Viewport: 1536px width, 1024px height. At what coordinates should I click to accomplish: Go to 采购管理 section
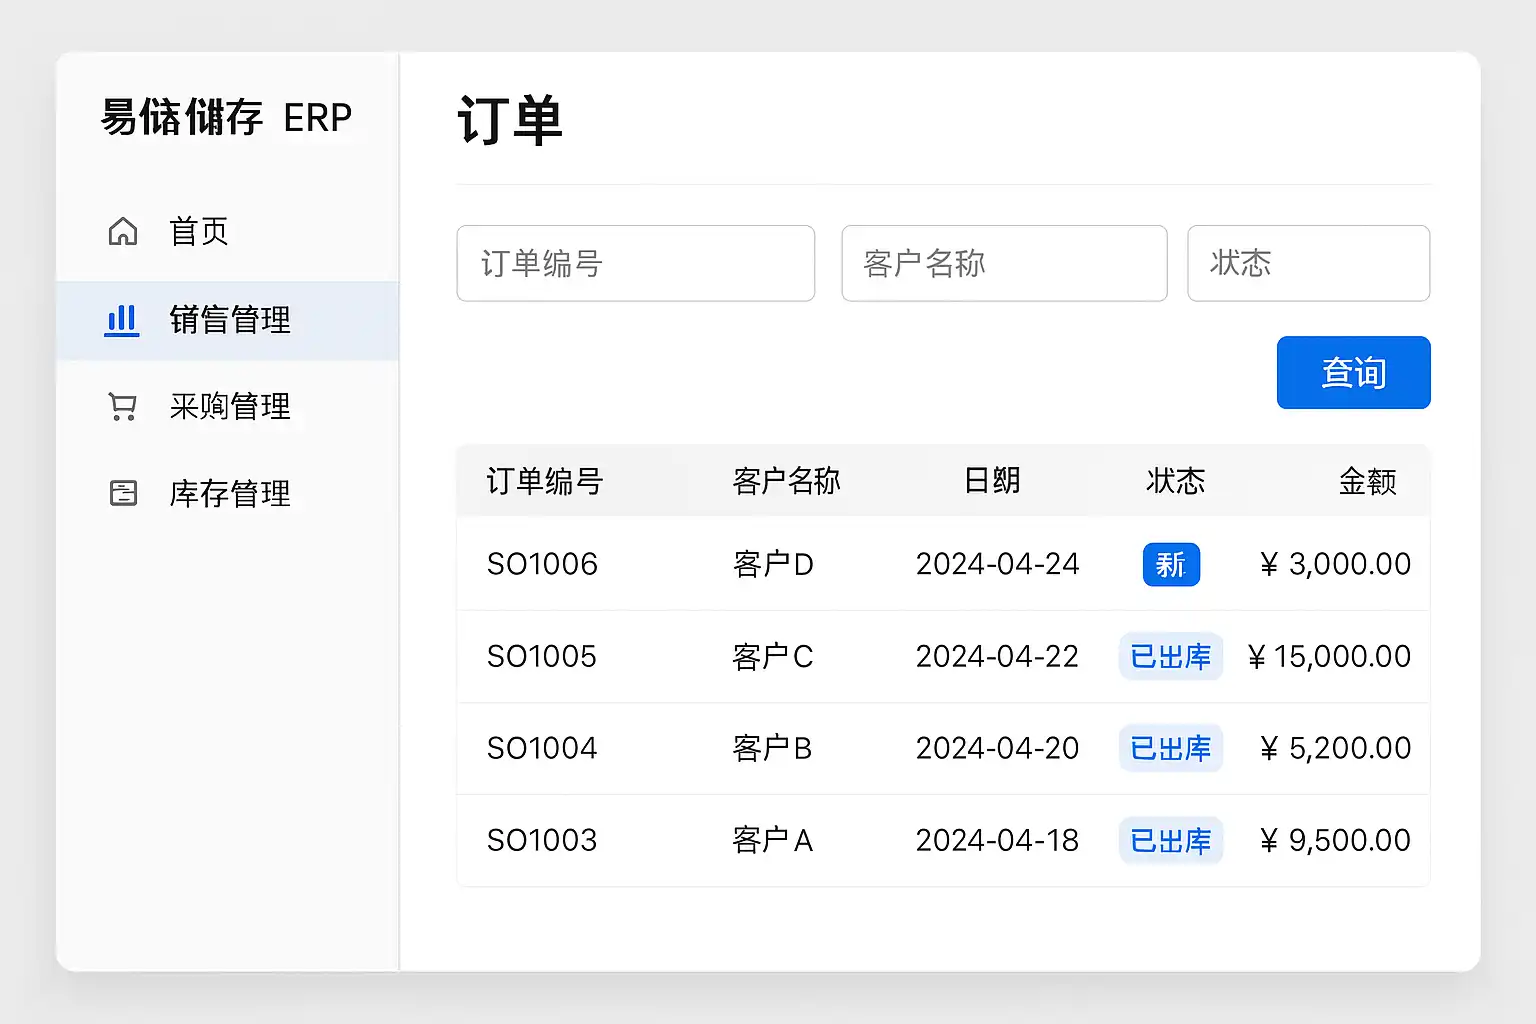coord(230,407)
